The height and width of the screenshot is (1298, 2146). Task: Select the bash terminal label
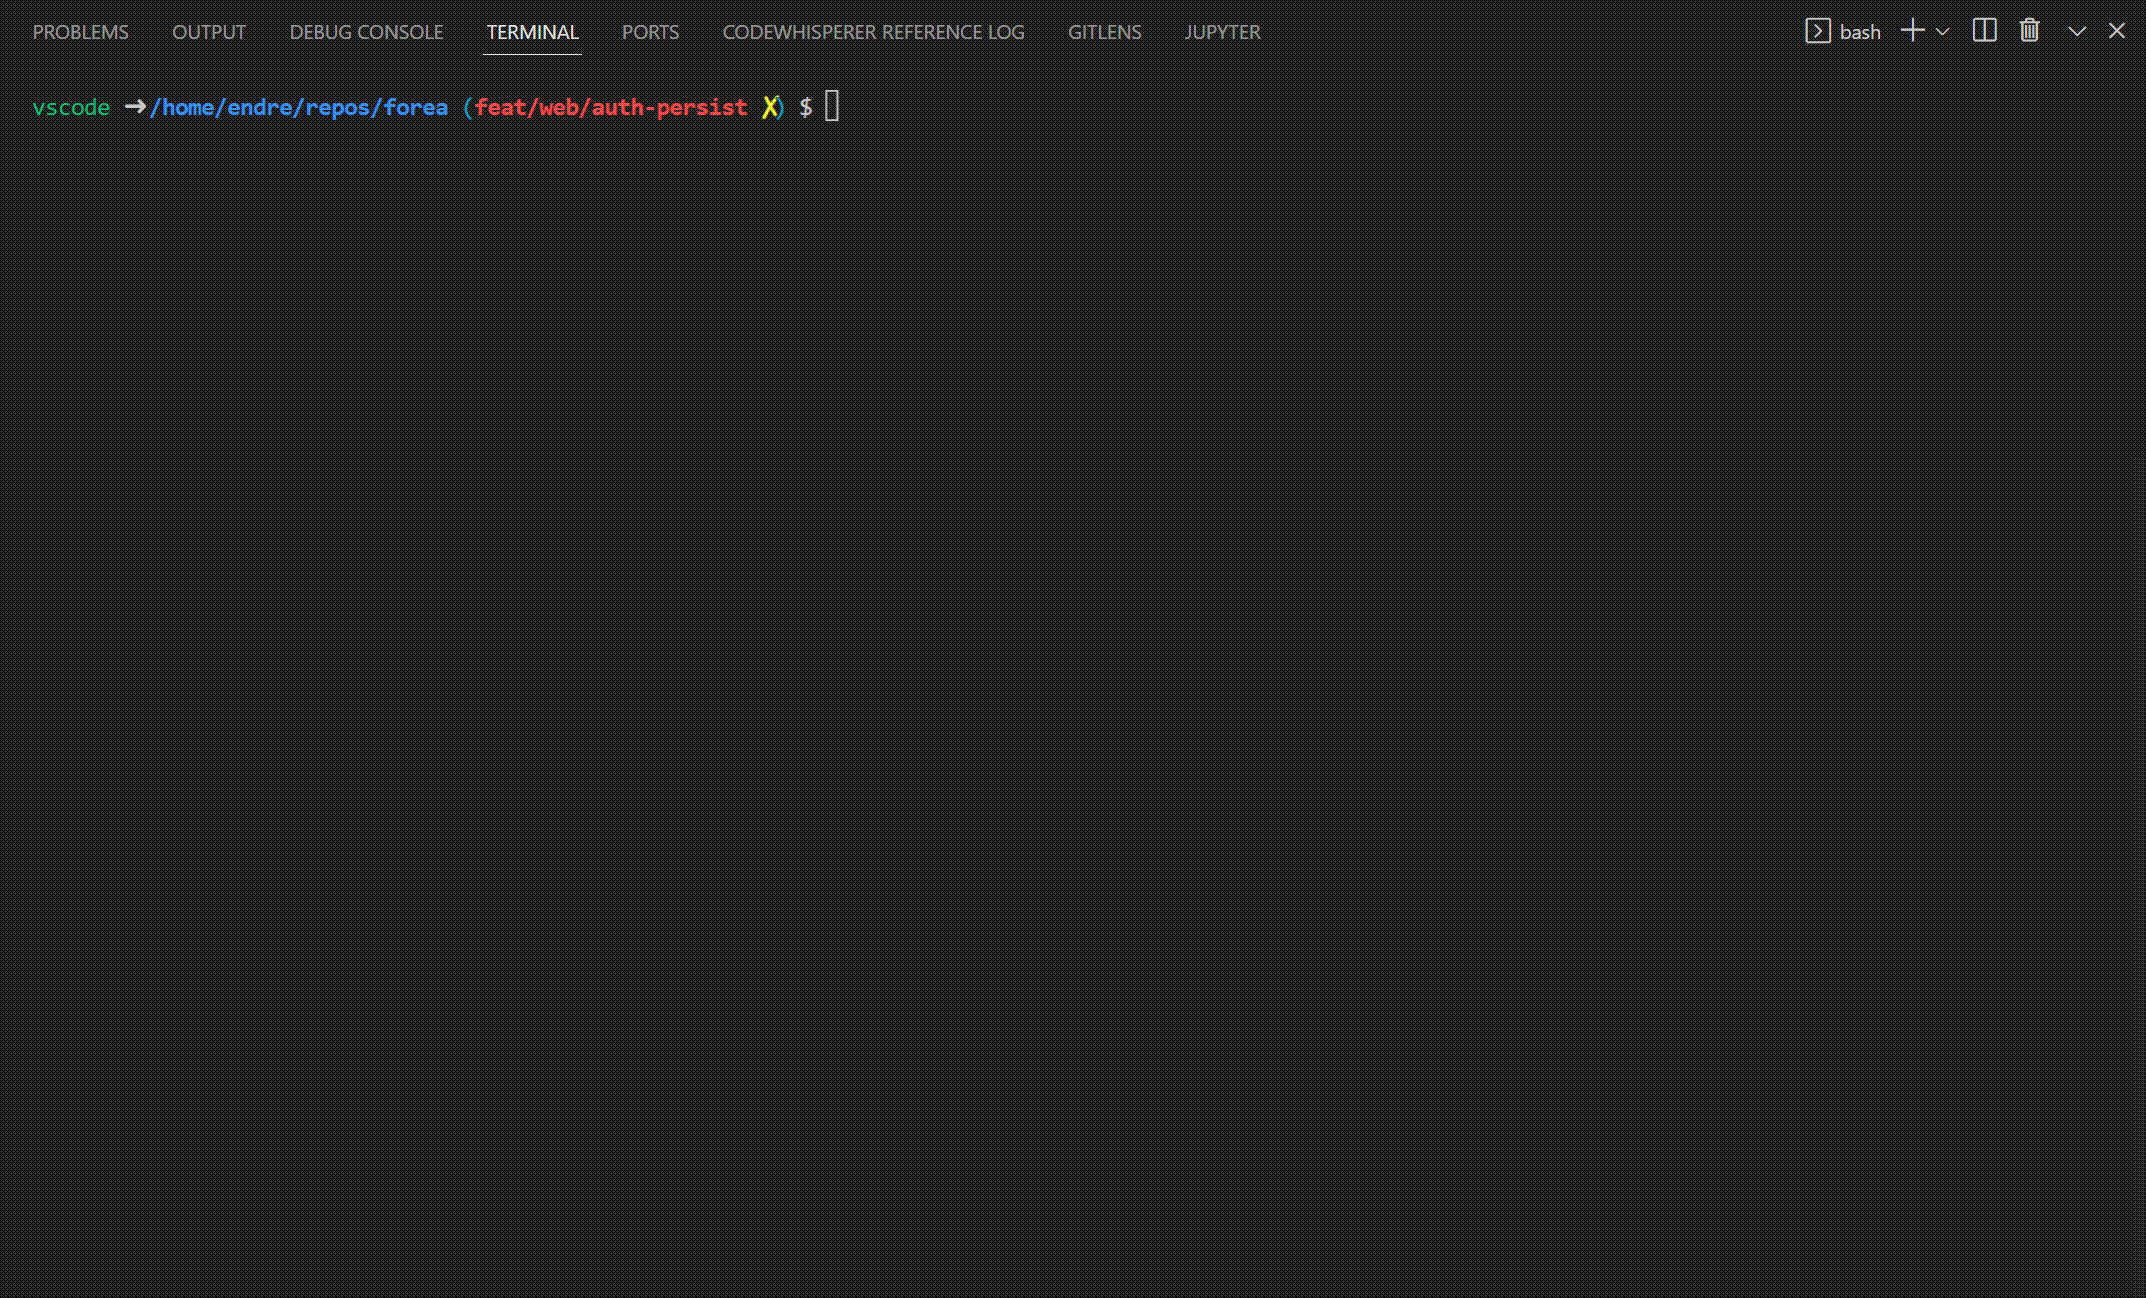1859,32
